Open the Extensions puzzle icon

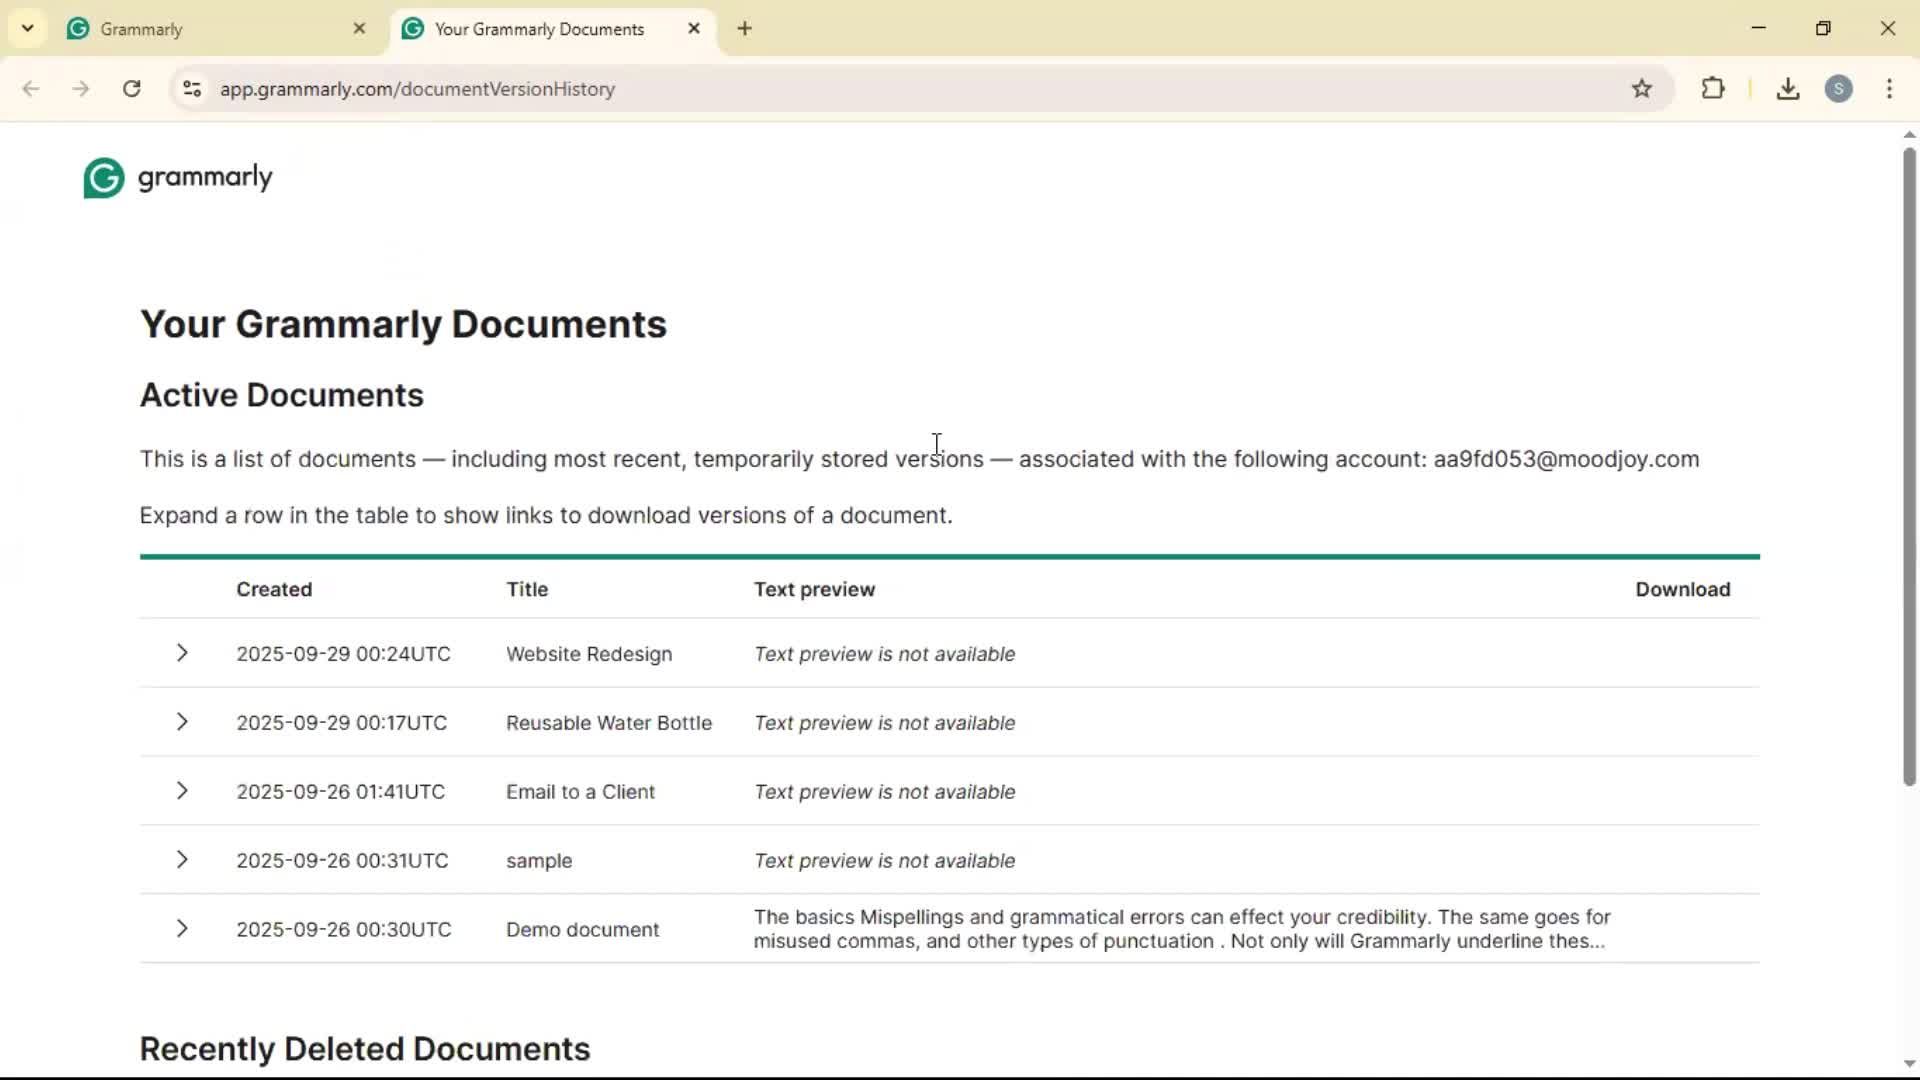click(x=1713, y=89)
